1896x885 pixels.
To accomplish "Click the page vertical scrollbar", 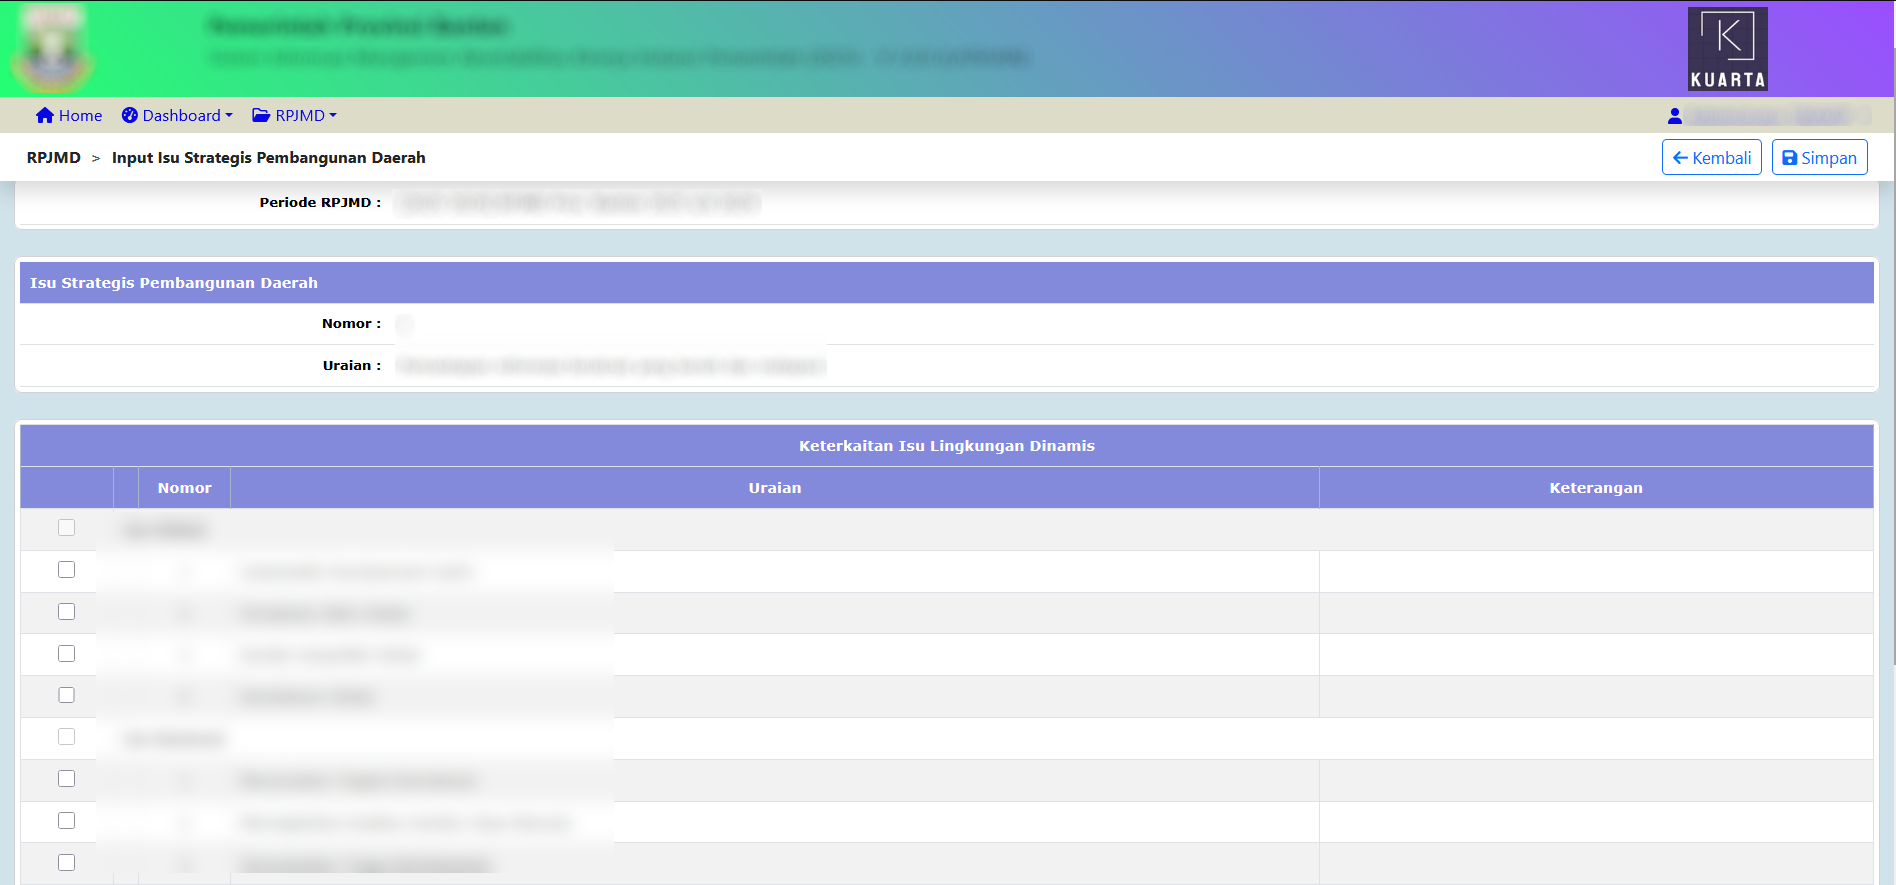I will pos(1890,400).
